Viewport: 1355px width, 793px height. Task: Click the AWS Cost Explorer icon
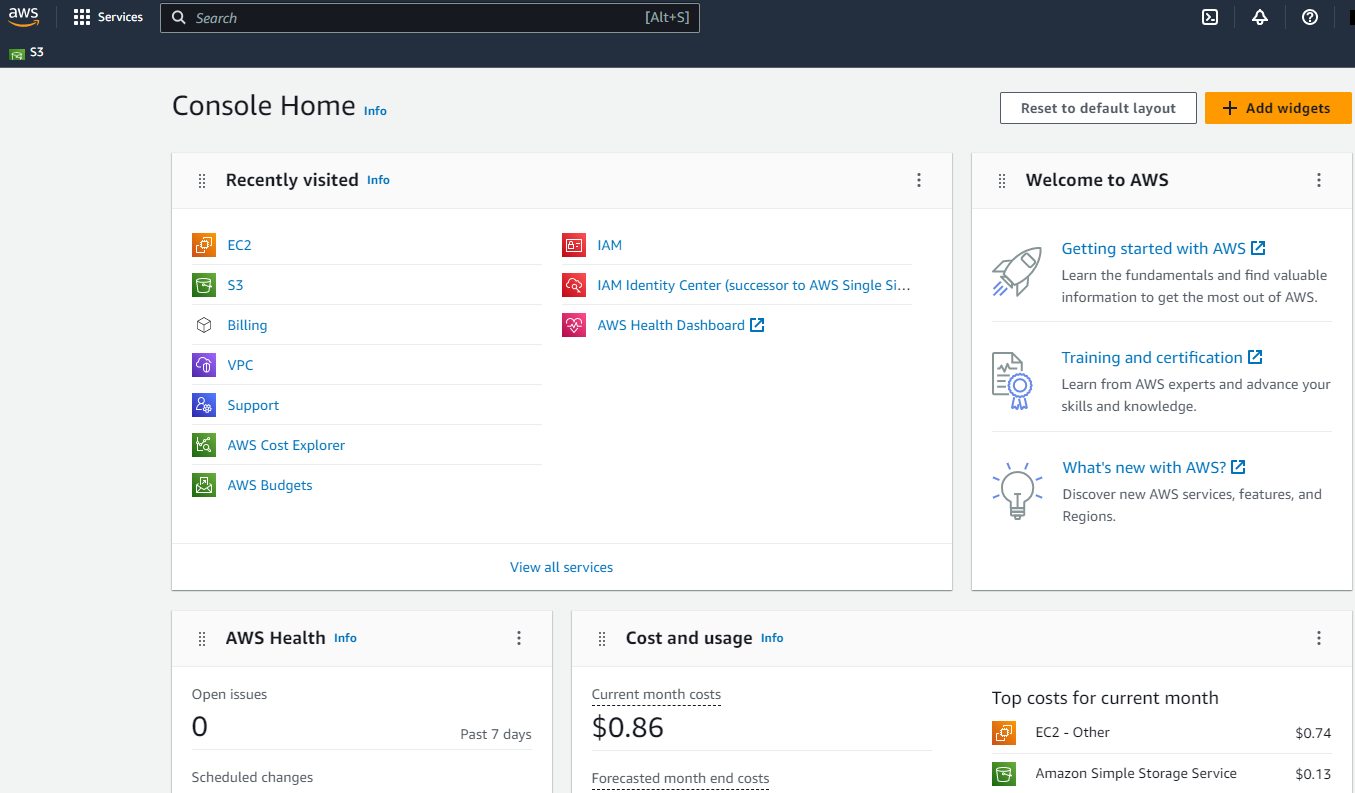204,445
